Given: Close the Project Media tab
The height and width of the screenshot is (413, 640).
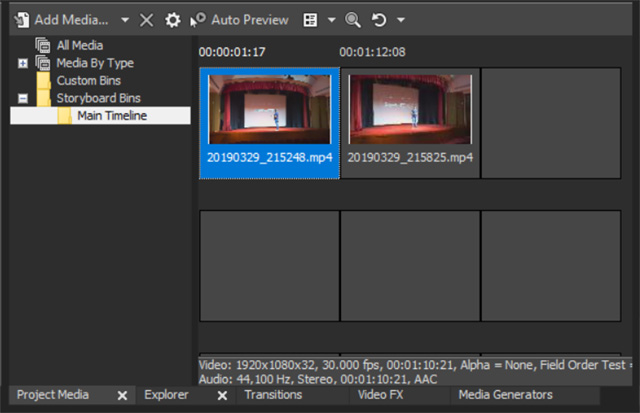Looking at the screenshot, I should pos(122,395).
